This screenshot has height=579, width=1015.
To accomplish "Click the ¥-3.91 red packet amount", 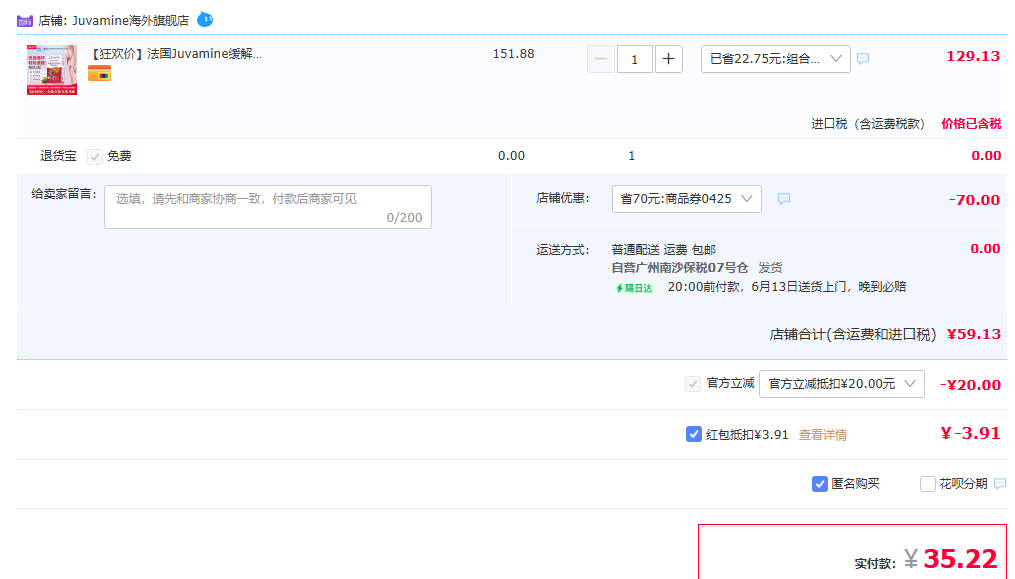I will (970, 433).
